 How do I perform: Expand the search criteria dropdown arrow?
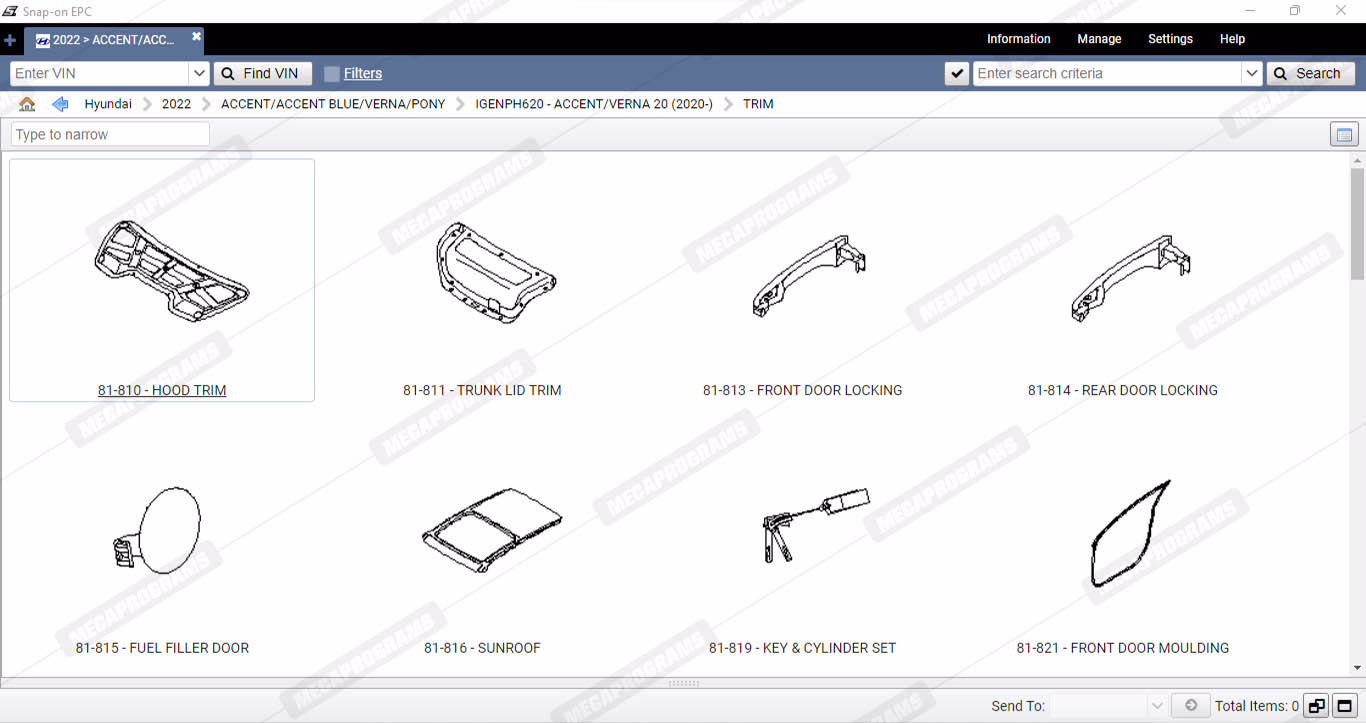tap(1251, 74)
